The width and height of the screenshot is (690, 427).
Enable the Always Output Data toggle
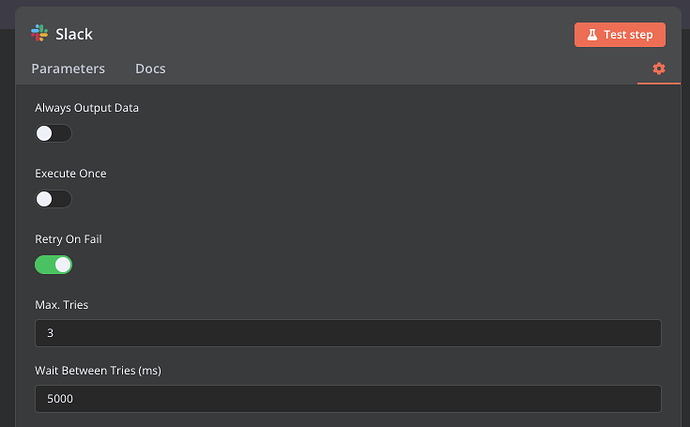tap(53, 133)
